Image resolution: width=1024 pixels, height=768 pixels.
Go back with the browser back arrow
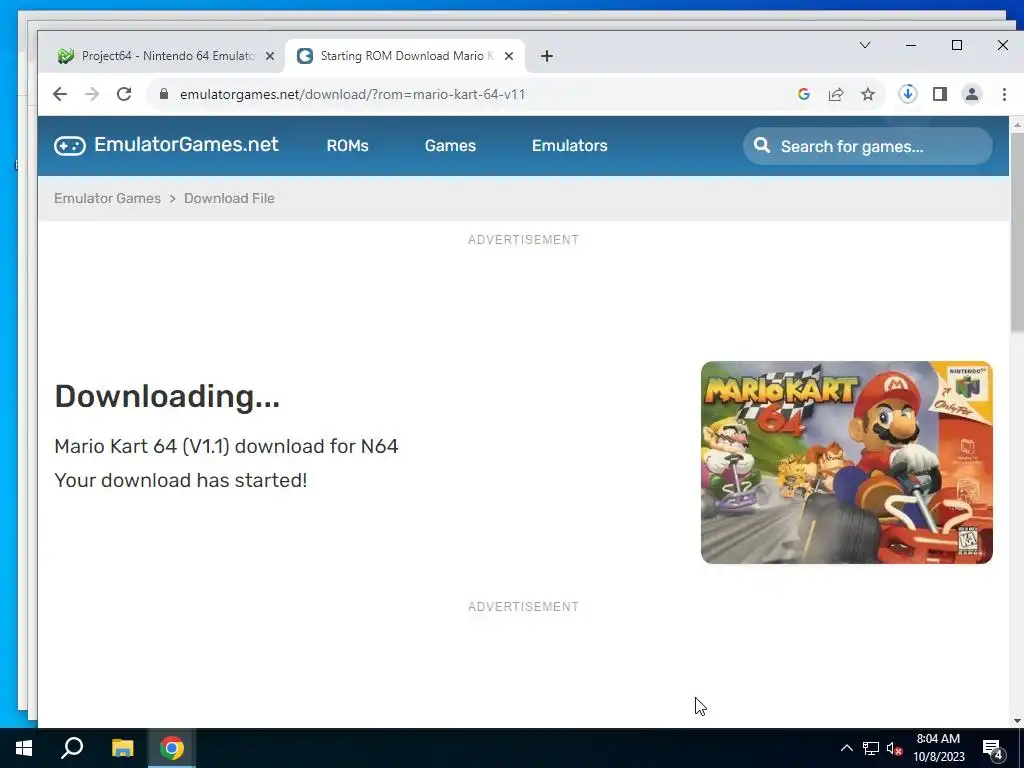(x=59, y=94)
